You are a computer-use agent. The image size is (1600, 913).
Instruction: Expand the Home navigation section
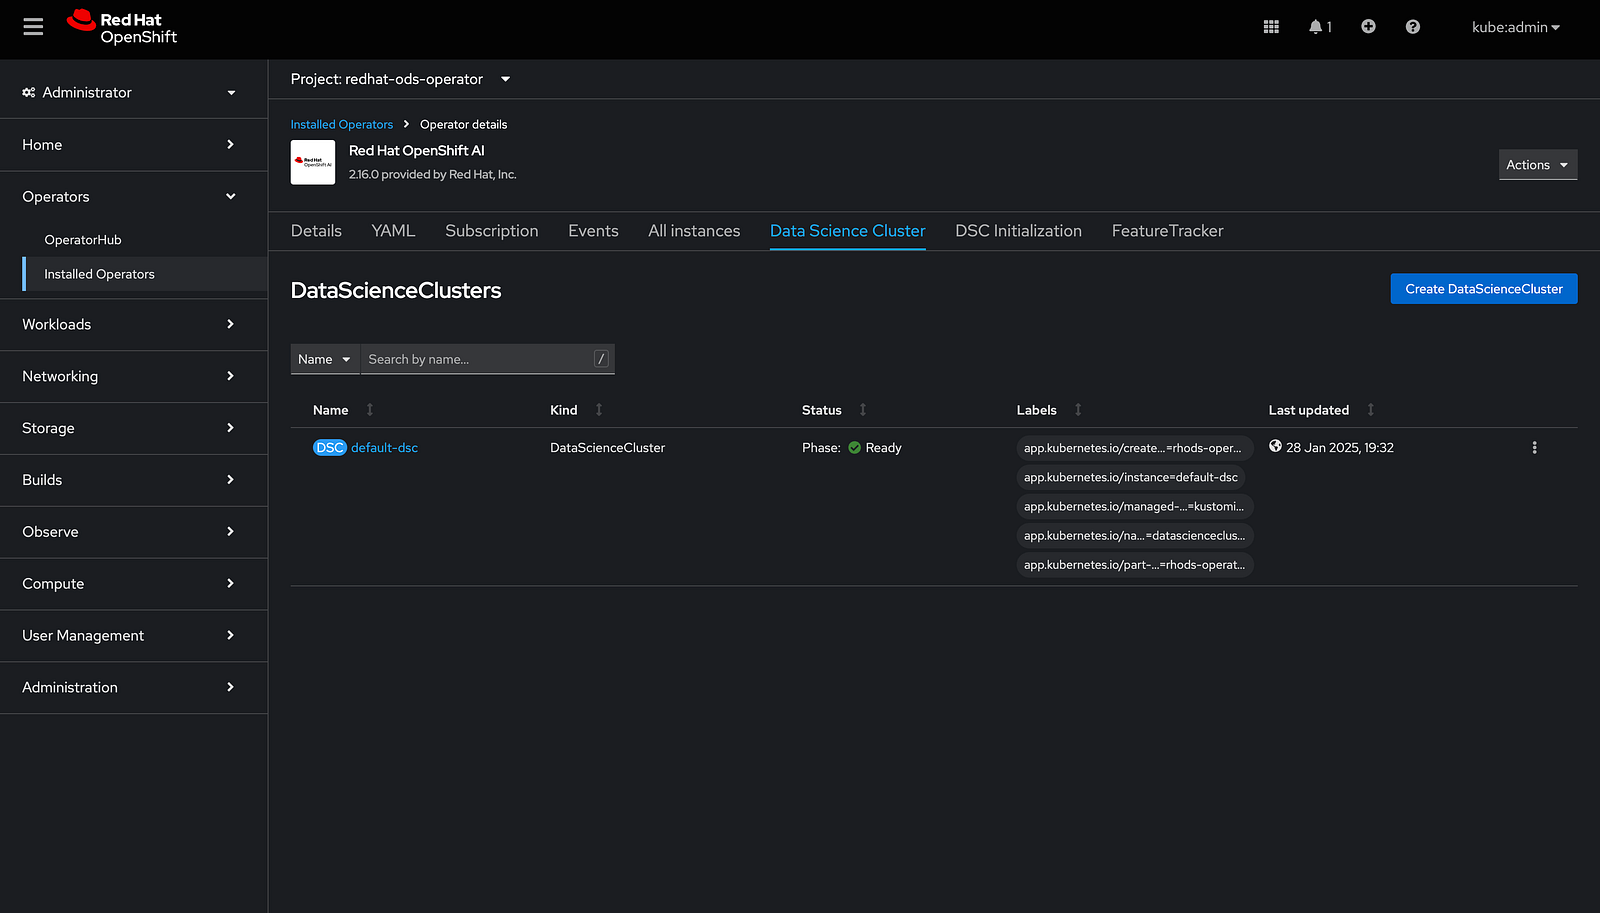tap(134, 145)
